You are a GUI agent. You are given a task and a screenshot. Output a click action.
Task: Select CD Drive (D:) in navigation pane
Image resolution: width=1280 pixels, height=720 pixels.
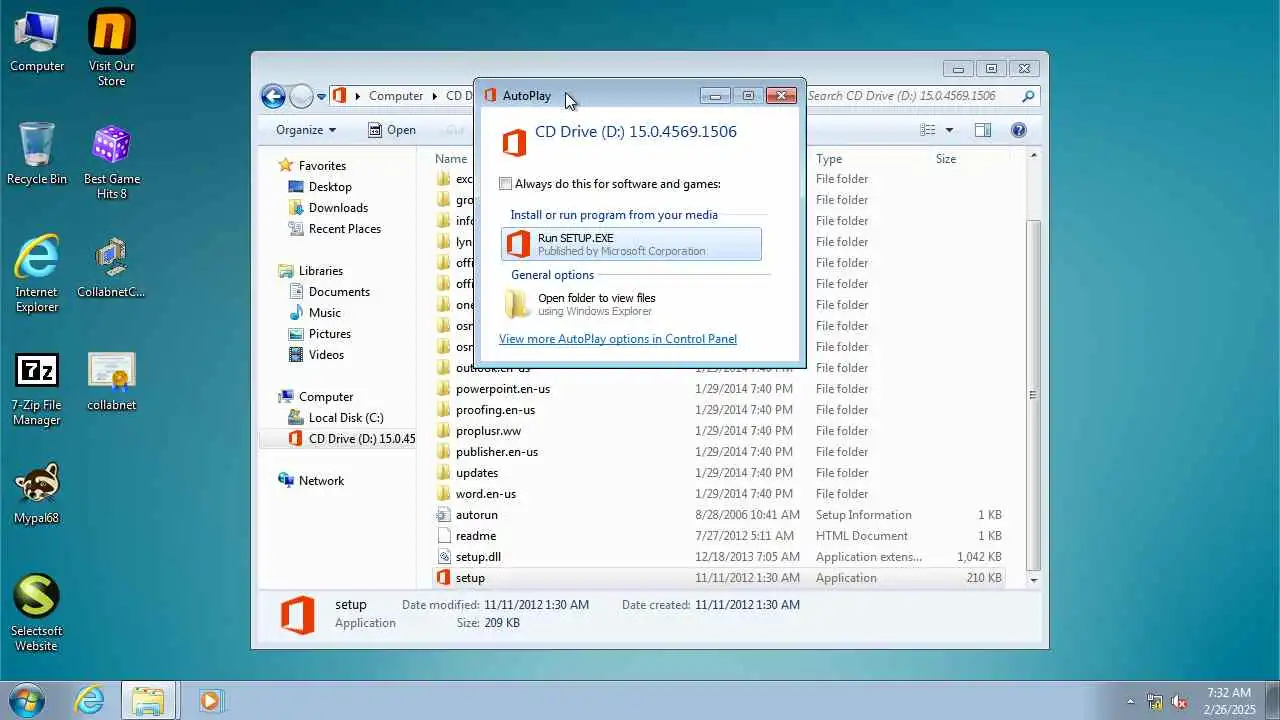point(338,439)
